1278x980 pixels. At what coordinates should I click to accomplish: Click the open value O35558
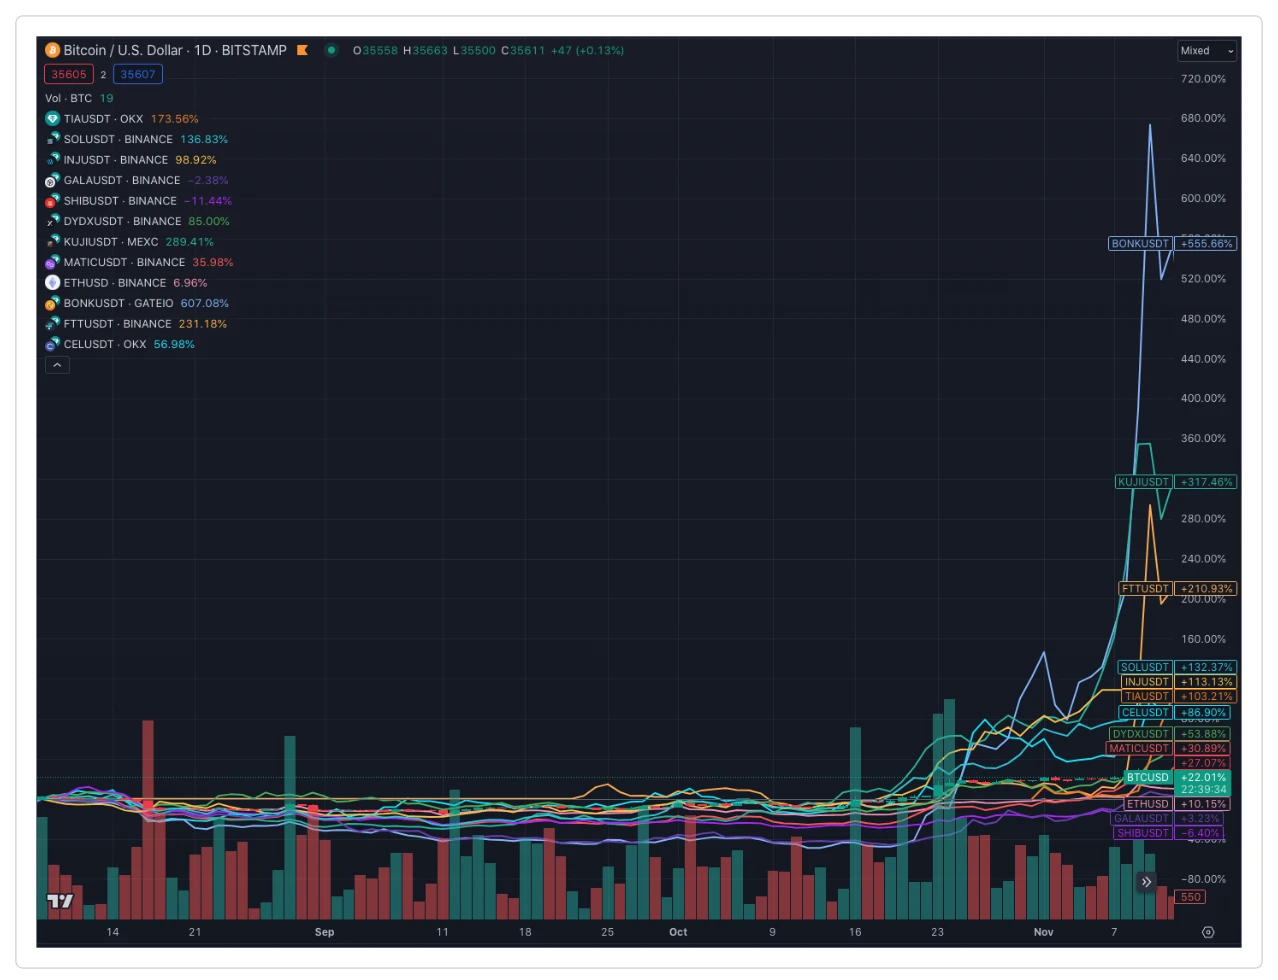[x=375, y=50]
